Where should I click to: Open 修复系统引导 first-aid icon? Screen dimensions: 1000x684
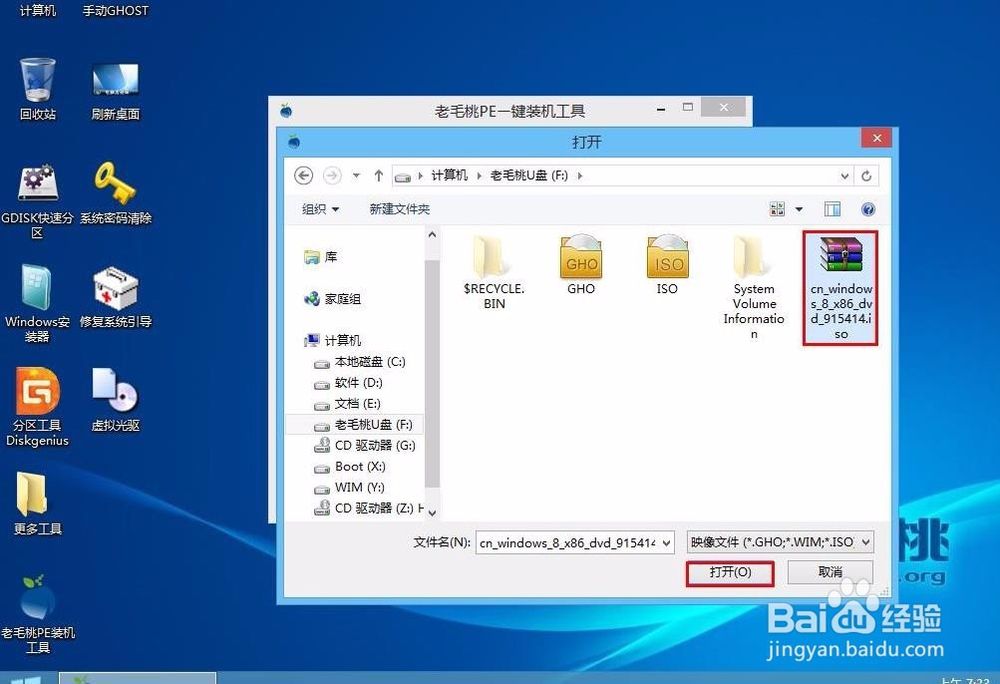click(115, 297)
